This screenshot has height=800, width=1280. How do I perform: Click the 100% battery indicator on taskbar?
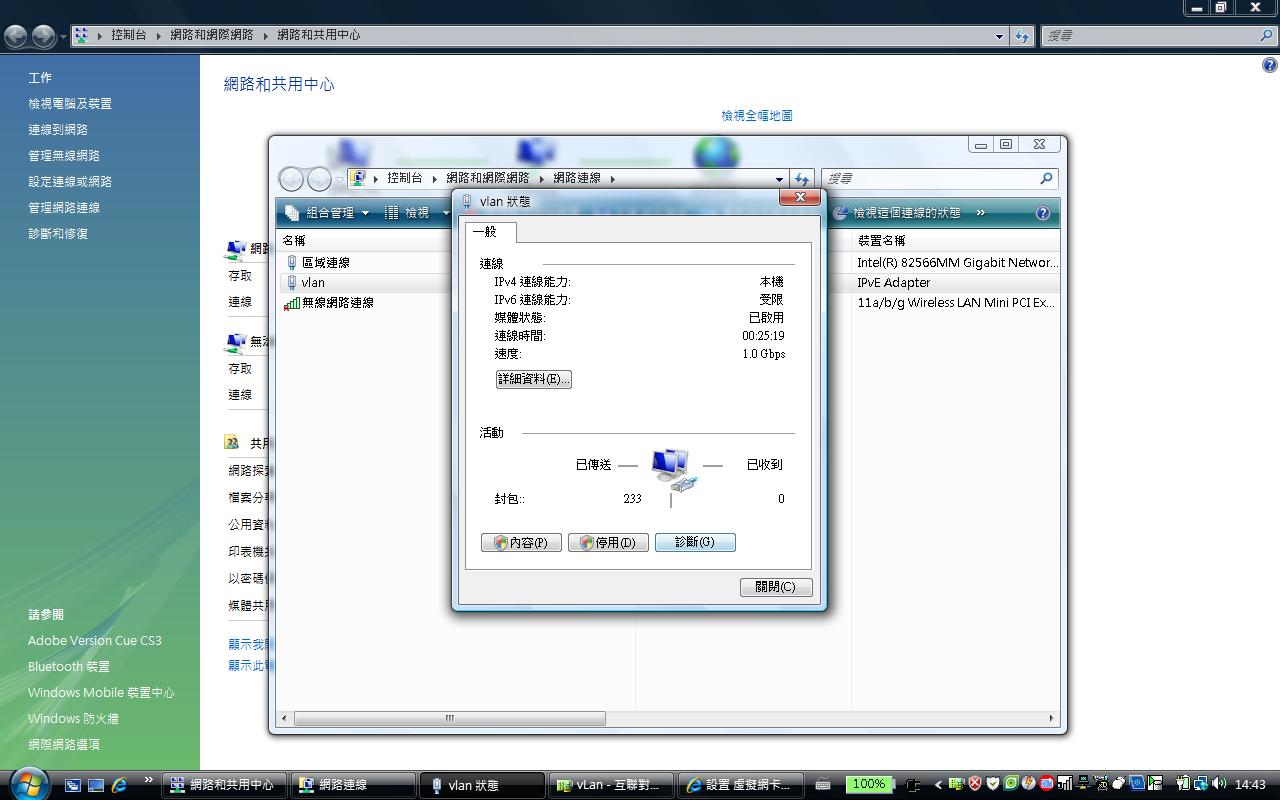pyautogui.click(x=868, y=784)
